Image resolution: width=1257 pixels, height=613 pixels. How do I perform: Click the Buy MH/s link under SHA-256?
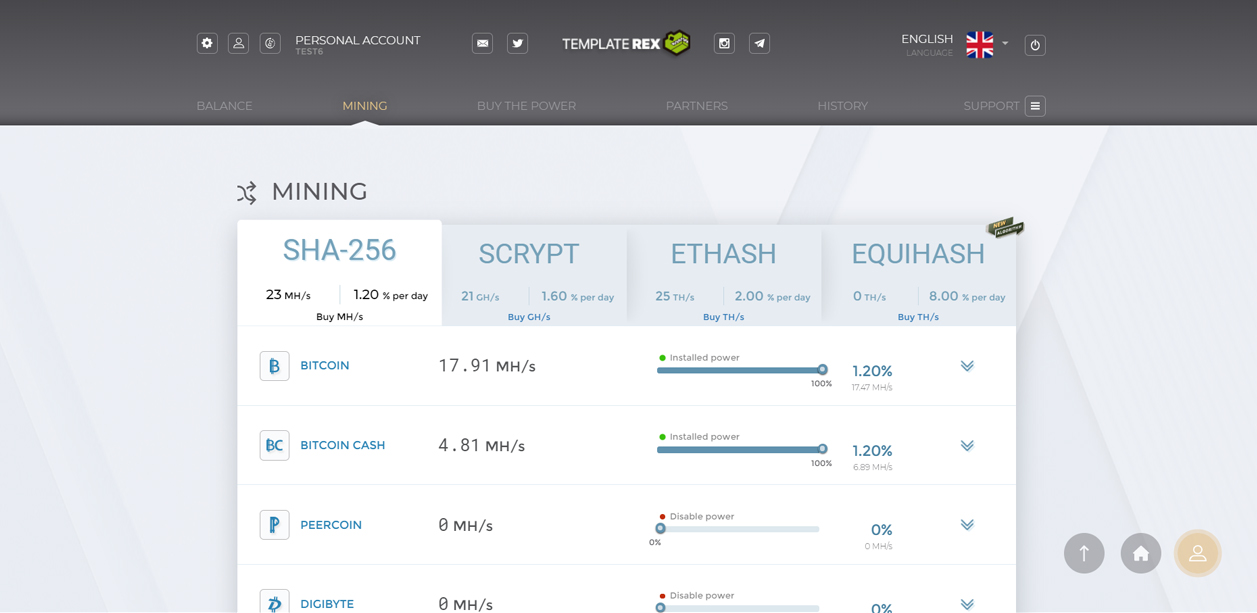coord(340,317)
